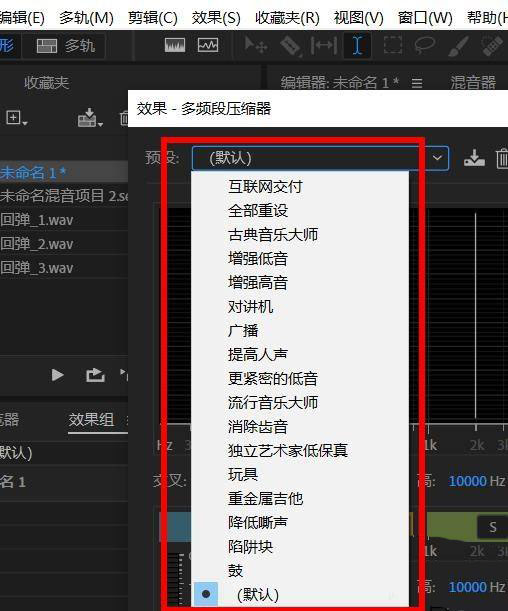Choose preset 玩具
The image size is (508, 611).
(300, 475)
